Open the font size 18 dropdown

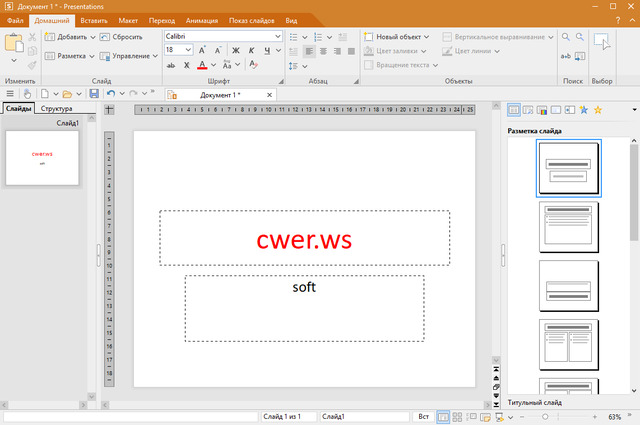[187, 50]
